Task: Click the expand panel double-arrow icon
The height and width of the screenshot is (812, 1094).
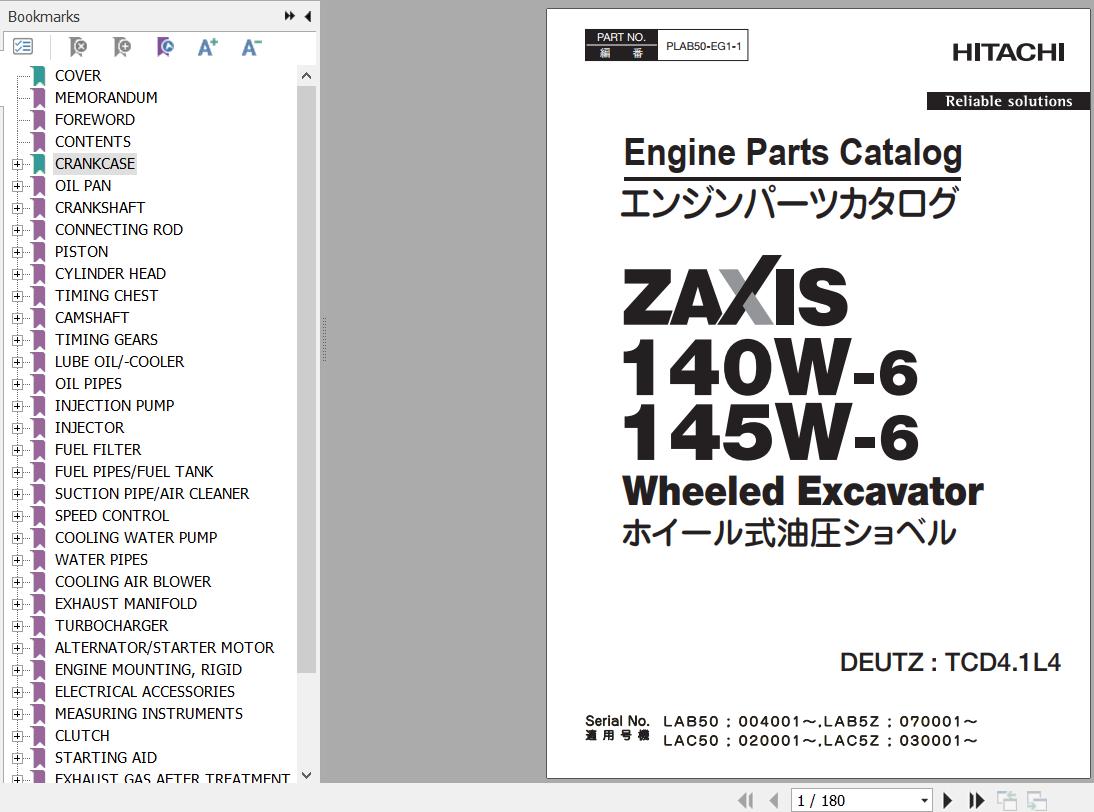Action: pyautogui.click(x=290, y=16)
